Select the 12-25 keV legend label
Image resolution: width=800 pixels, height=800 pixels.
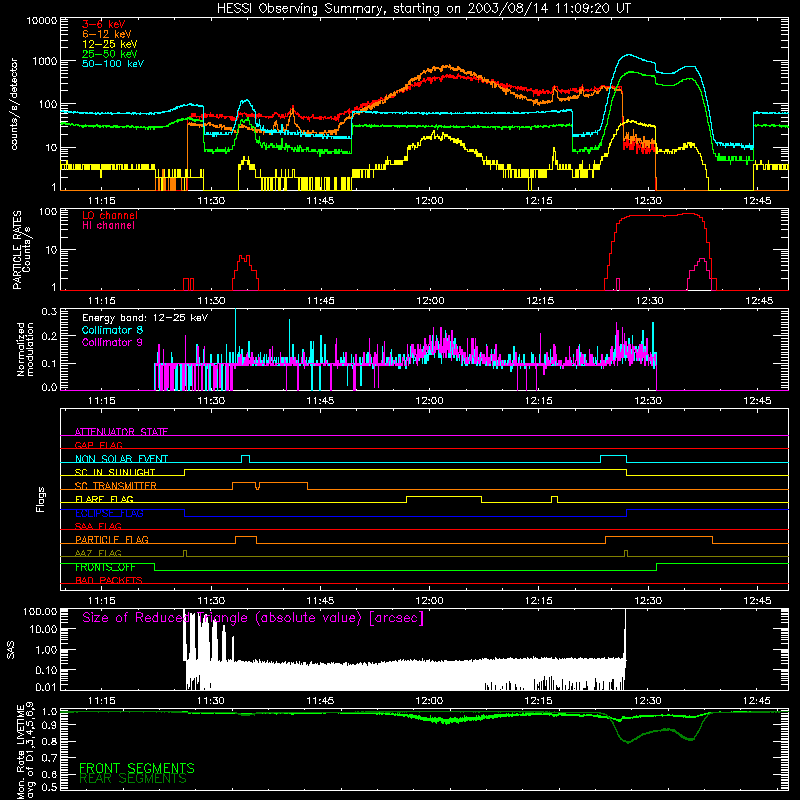click(x=110, y=44)
